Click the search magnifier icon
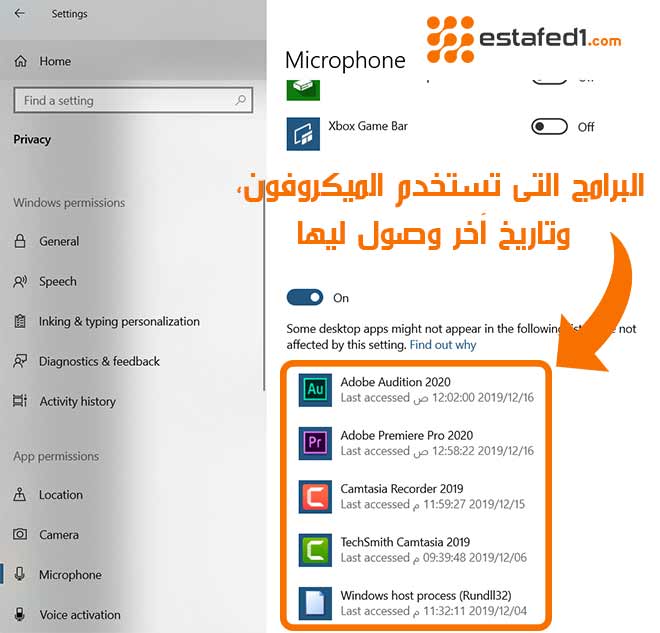The image size is (660, 633). tap(240, 100)
